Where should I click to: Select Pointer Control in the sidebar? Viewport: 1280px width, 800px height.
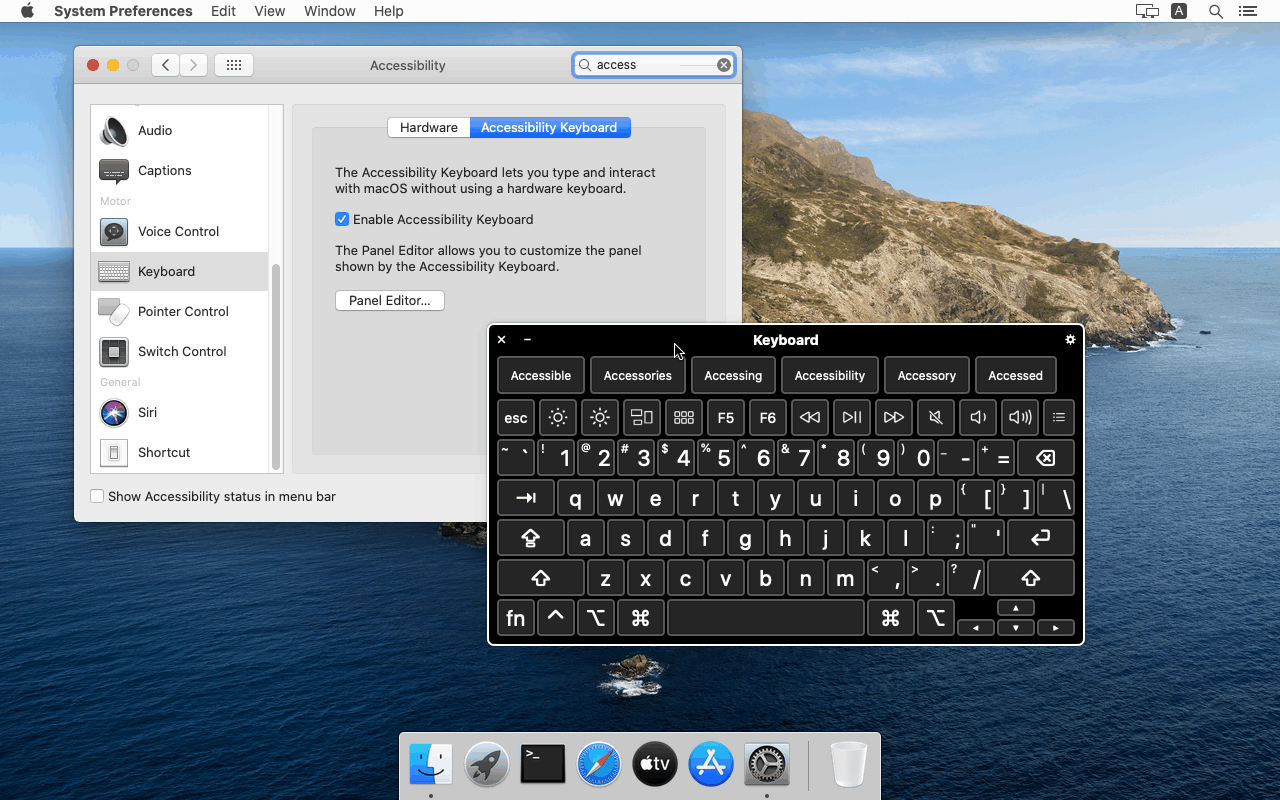coord(179,311)
